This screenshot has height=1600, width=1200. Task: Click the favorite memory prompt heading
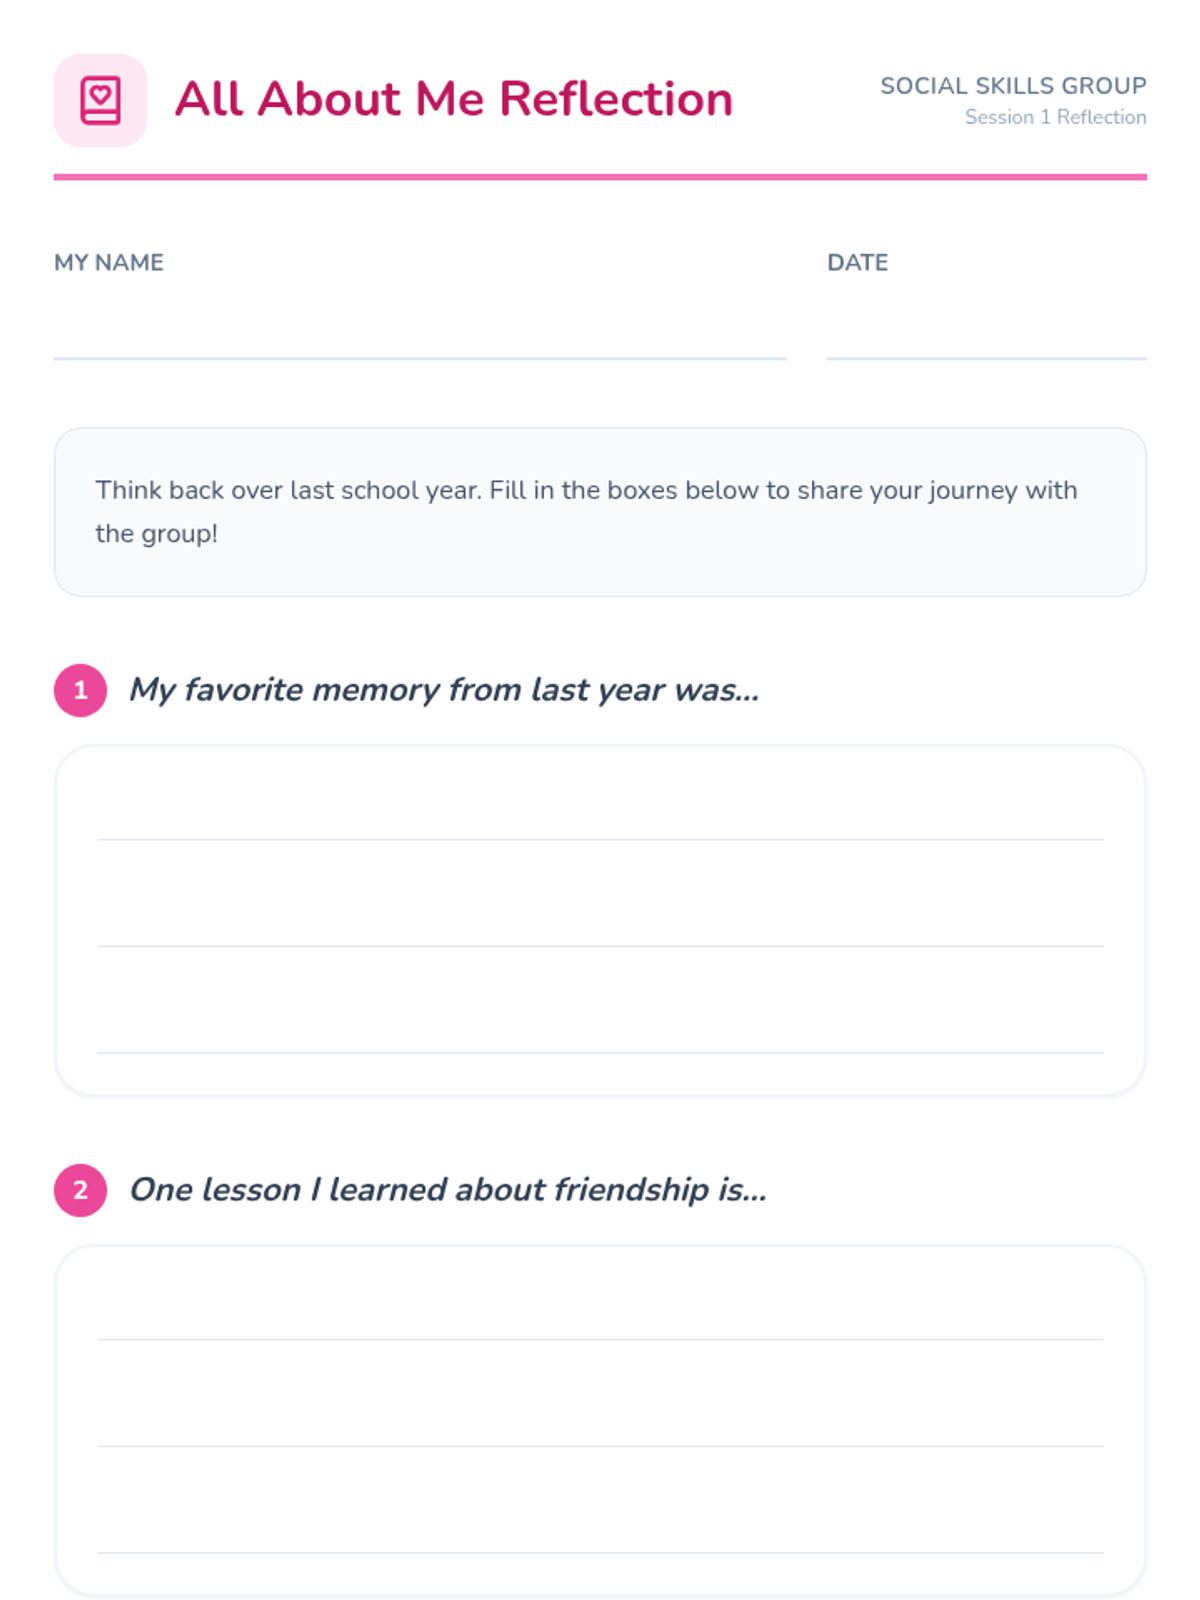pyautogui.click(x=444, y=690)
